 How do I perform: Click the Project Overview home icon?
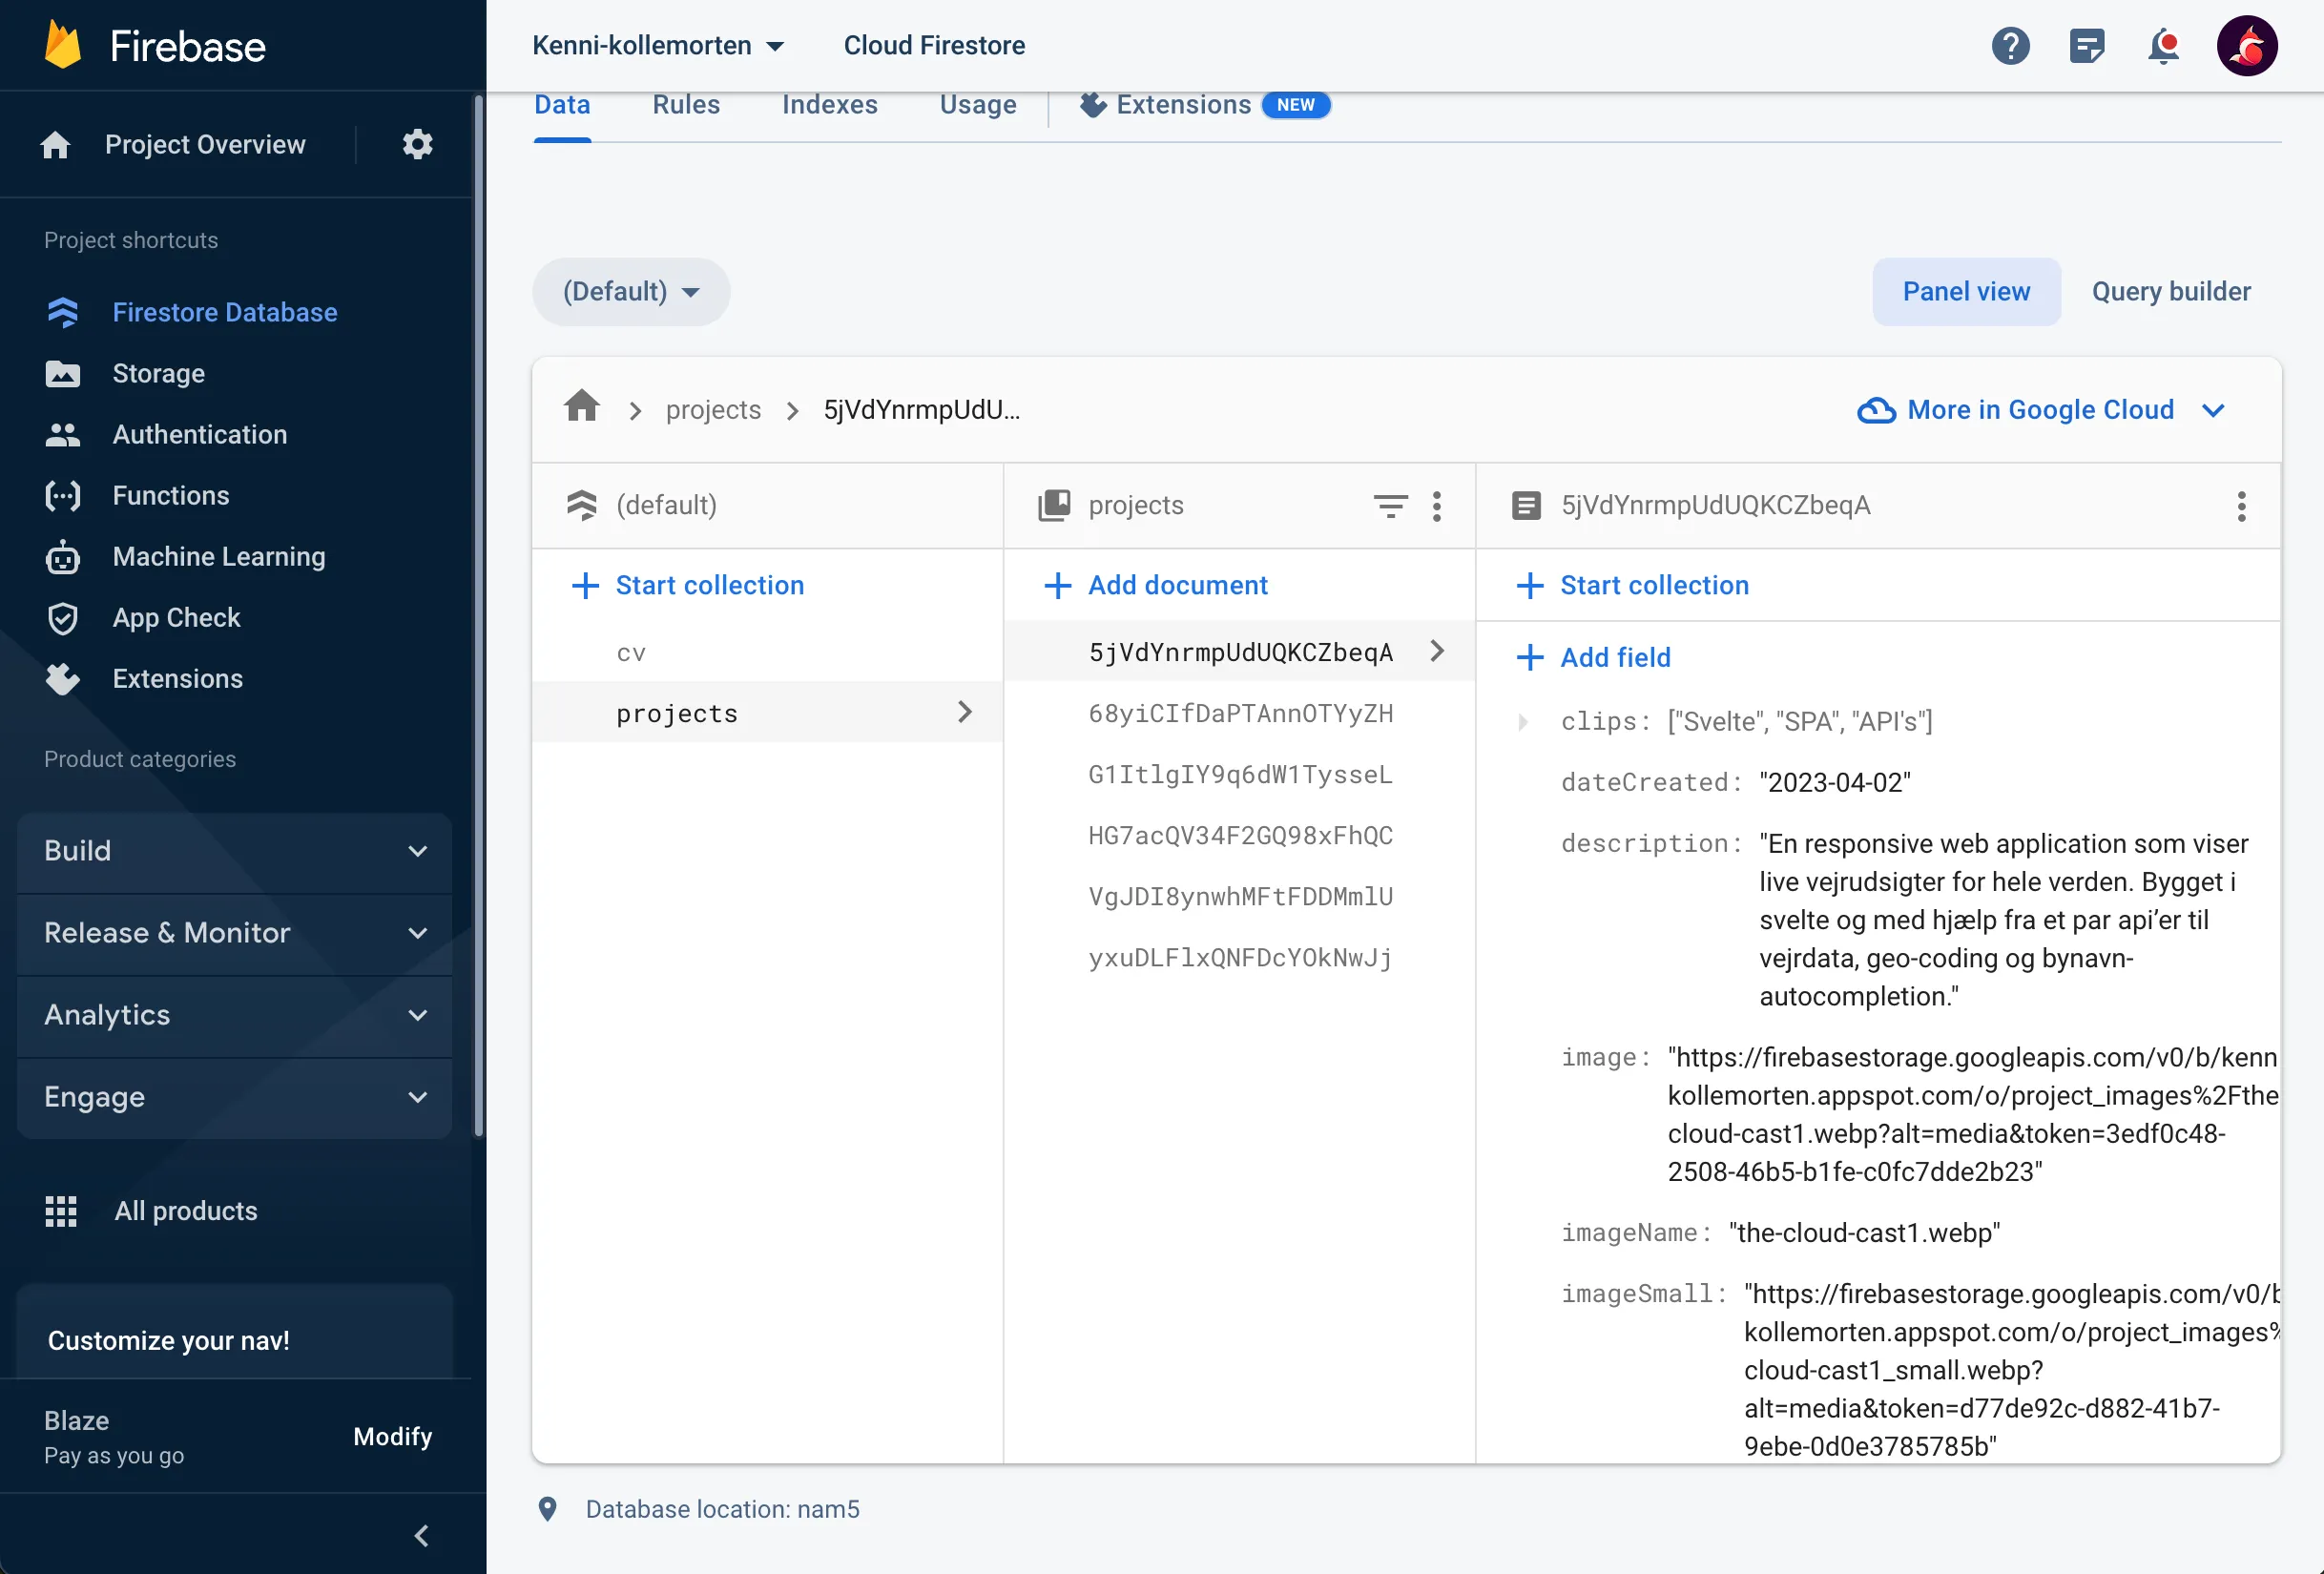pyautogui.click(x=56, y=145)
